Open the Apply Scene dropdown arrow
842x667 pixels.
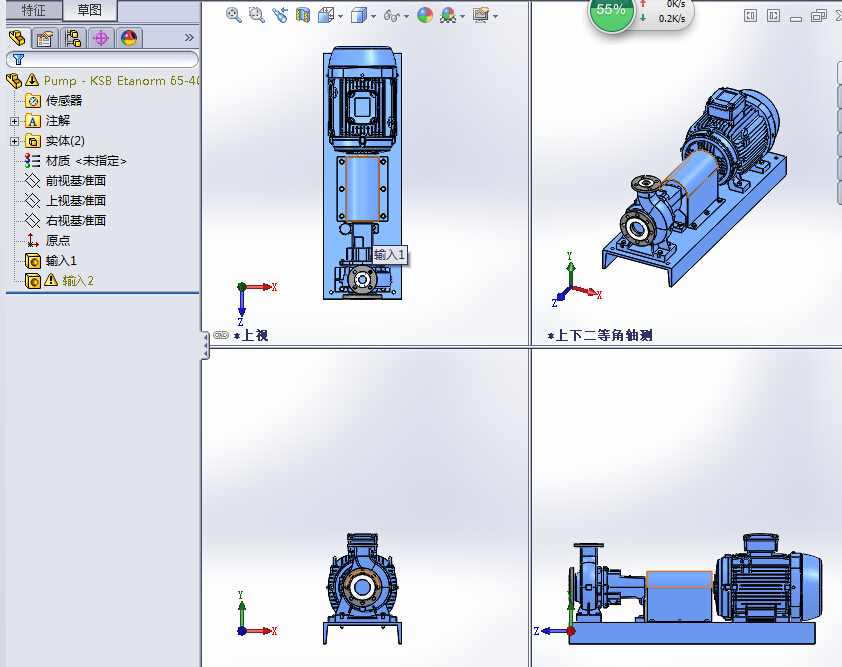462,17
